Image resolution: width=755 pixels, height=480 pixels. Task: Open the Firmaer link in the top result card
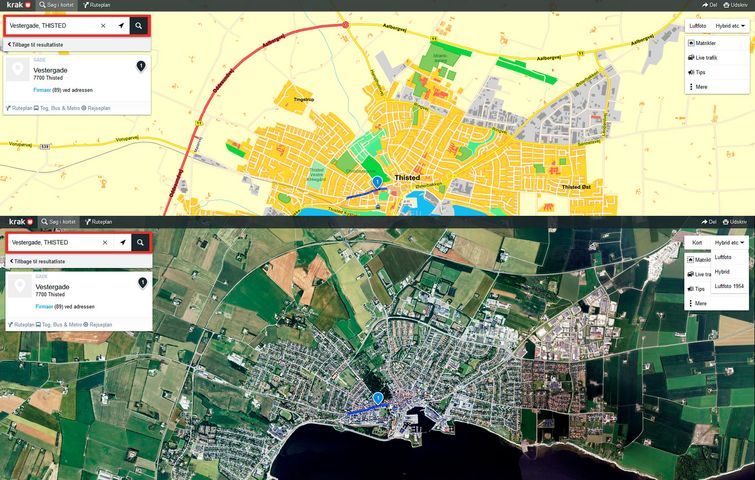click(50, 90)
